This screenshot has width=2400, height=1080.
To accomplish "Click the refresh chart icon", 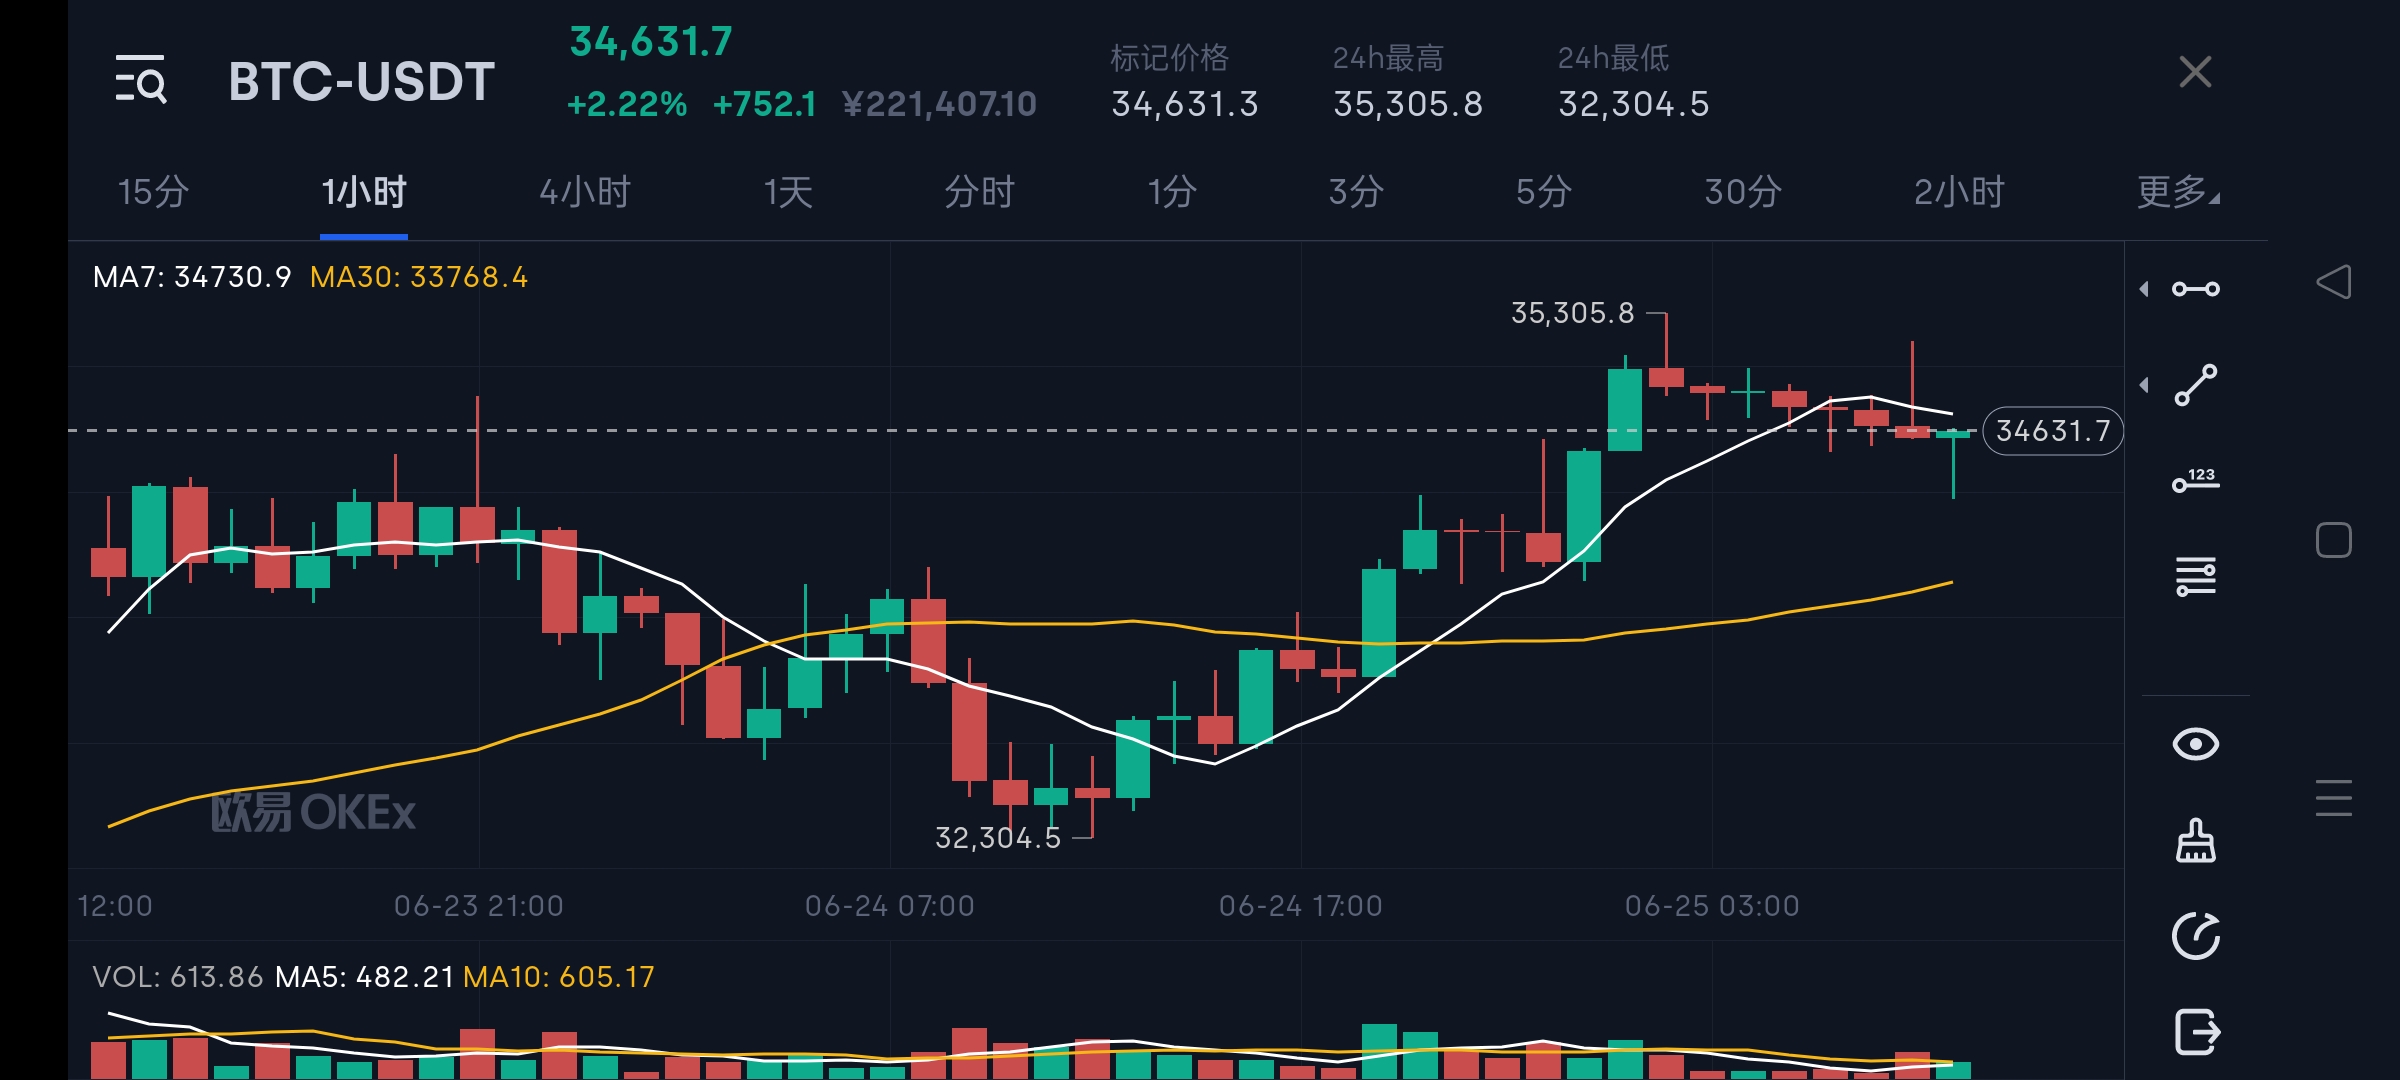I will pos(2196,937).
